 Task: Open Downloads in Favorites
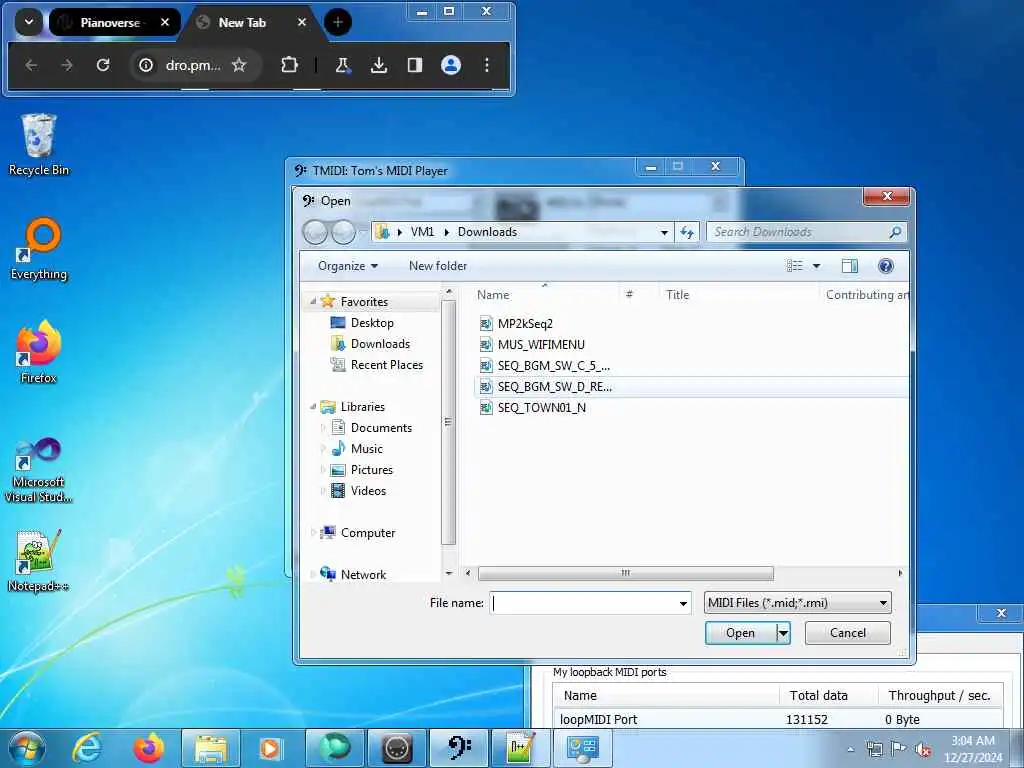coord(380,344)
